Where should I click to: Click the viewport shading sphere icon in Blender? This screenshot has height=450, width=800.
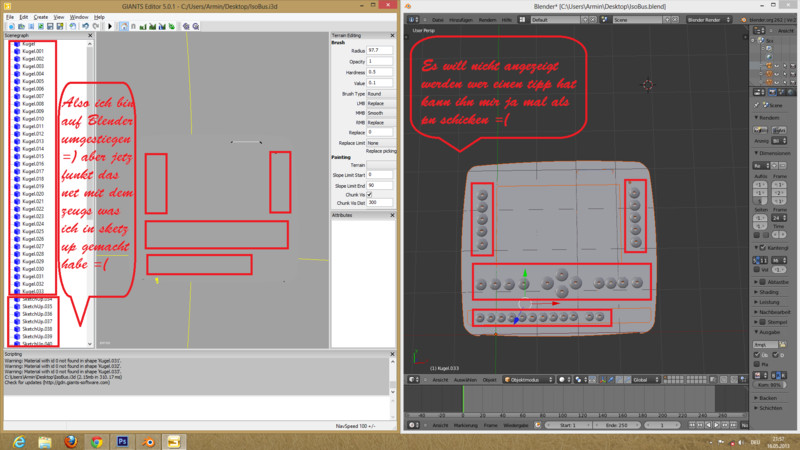point(564,380)
